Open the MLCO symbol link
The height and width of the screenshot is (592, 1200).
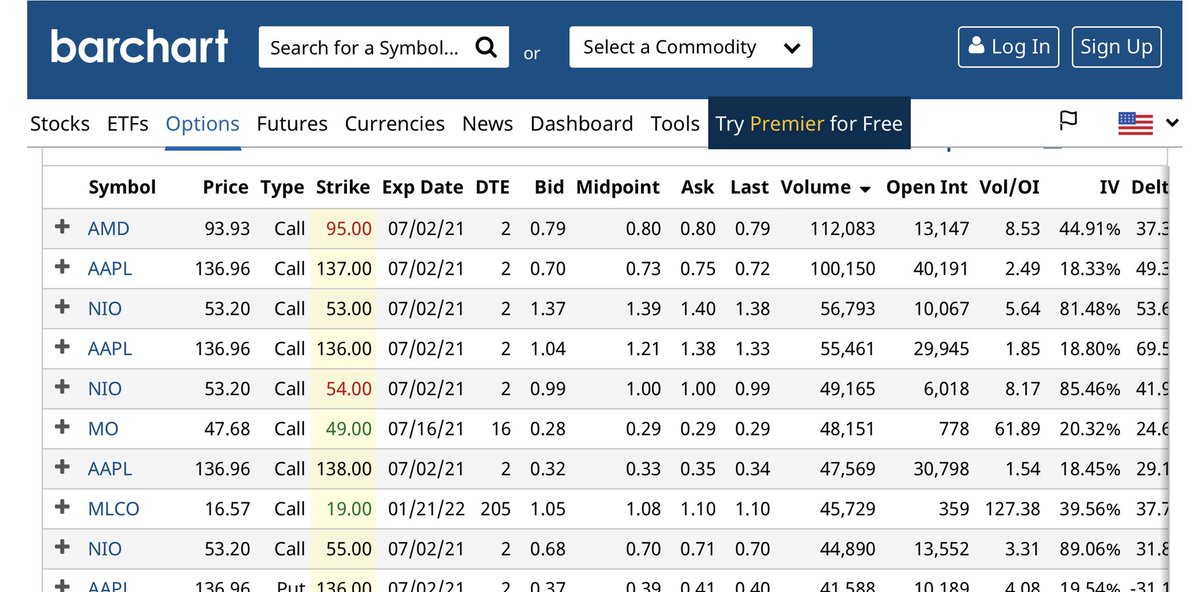click(x=114, y=509)
